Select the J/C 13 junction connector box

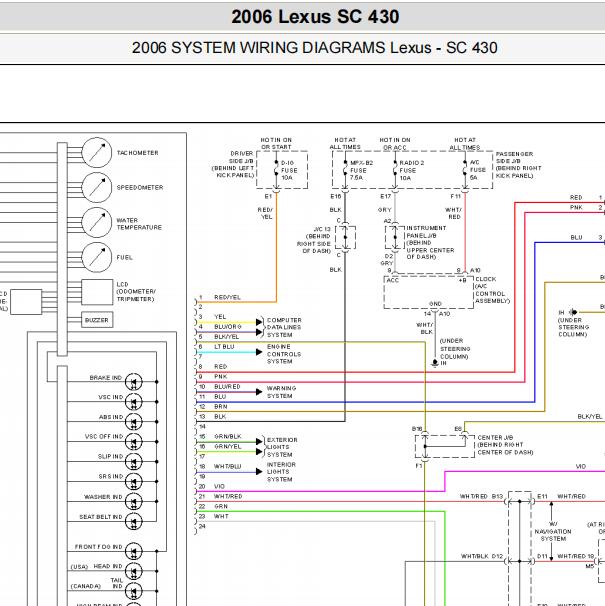coord(345,237)
